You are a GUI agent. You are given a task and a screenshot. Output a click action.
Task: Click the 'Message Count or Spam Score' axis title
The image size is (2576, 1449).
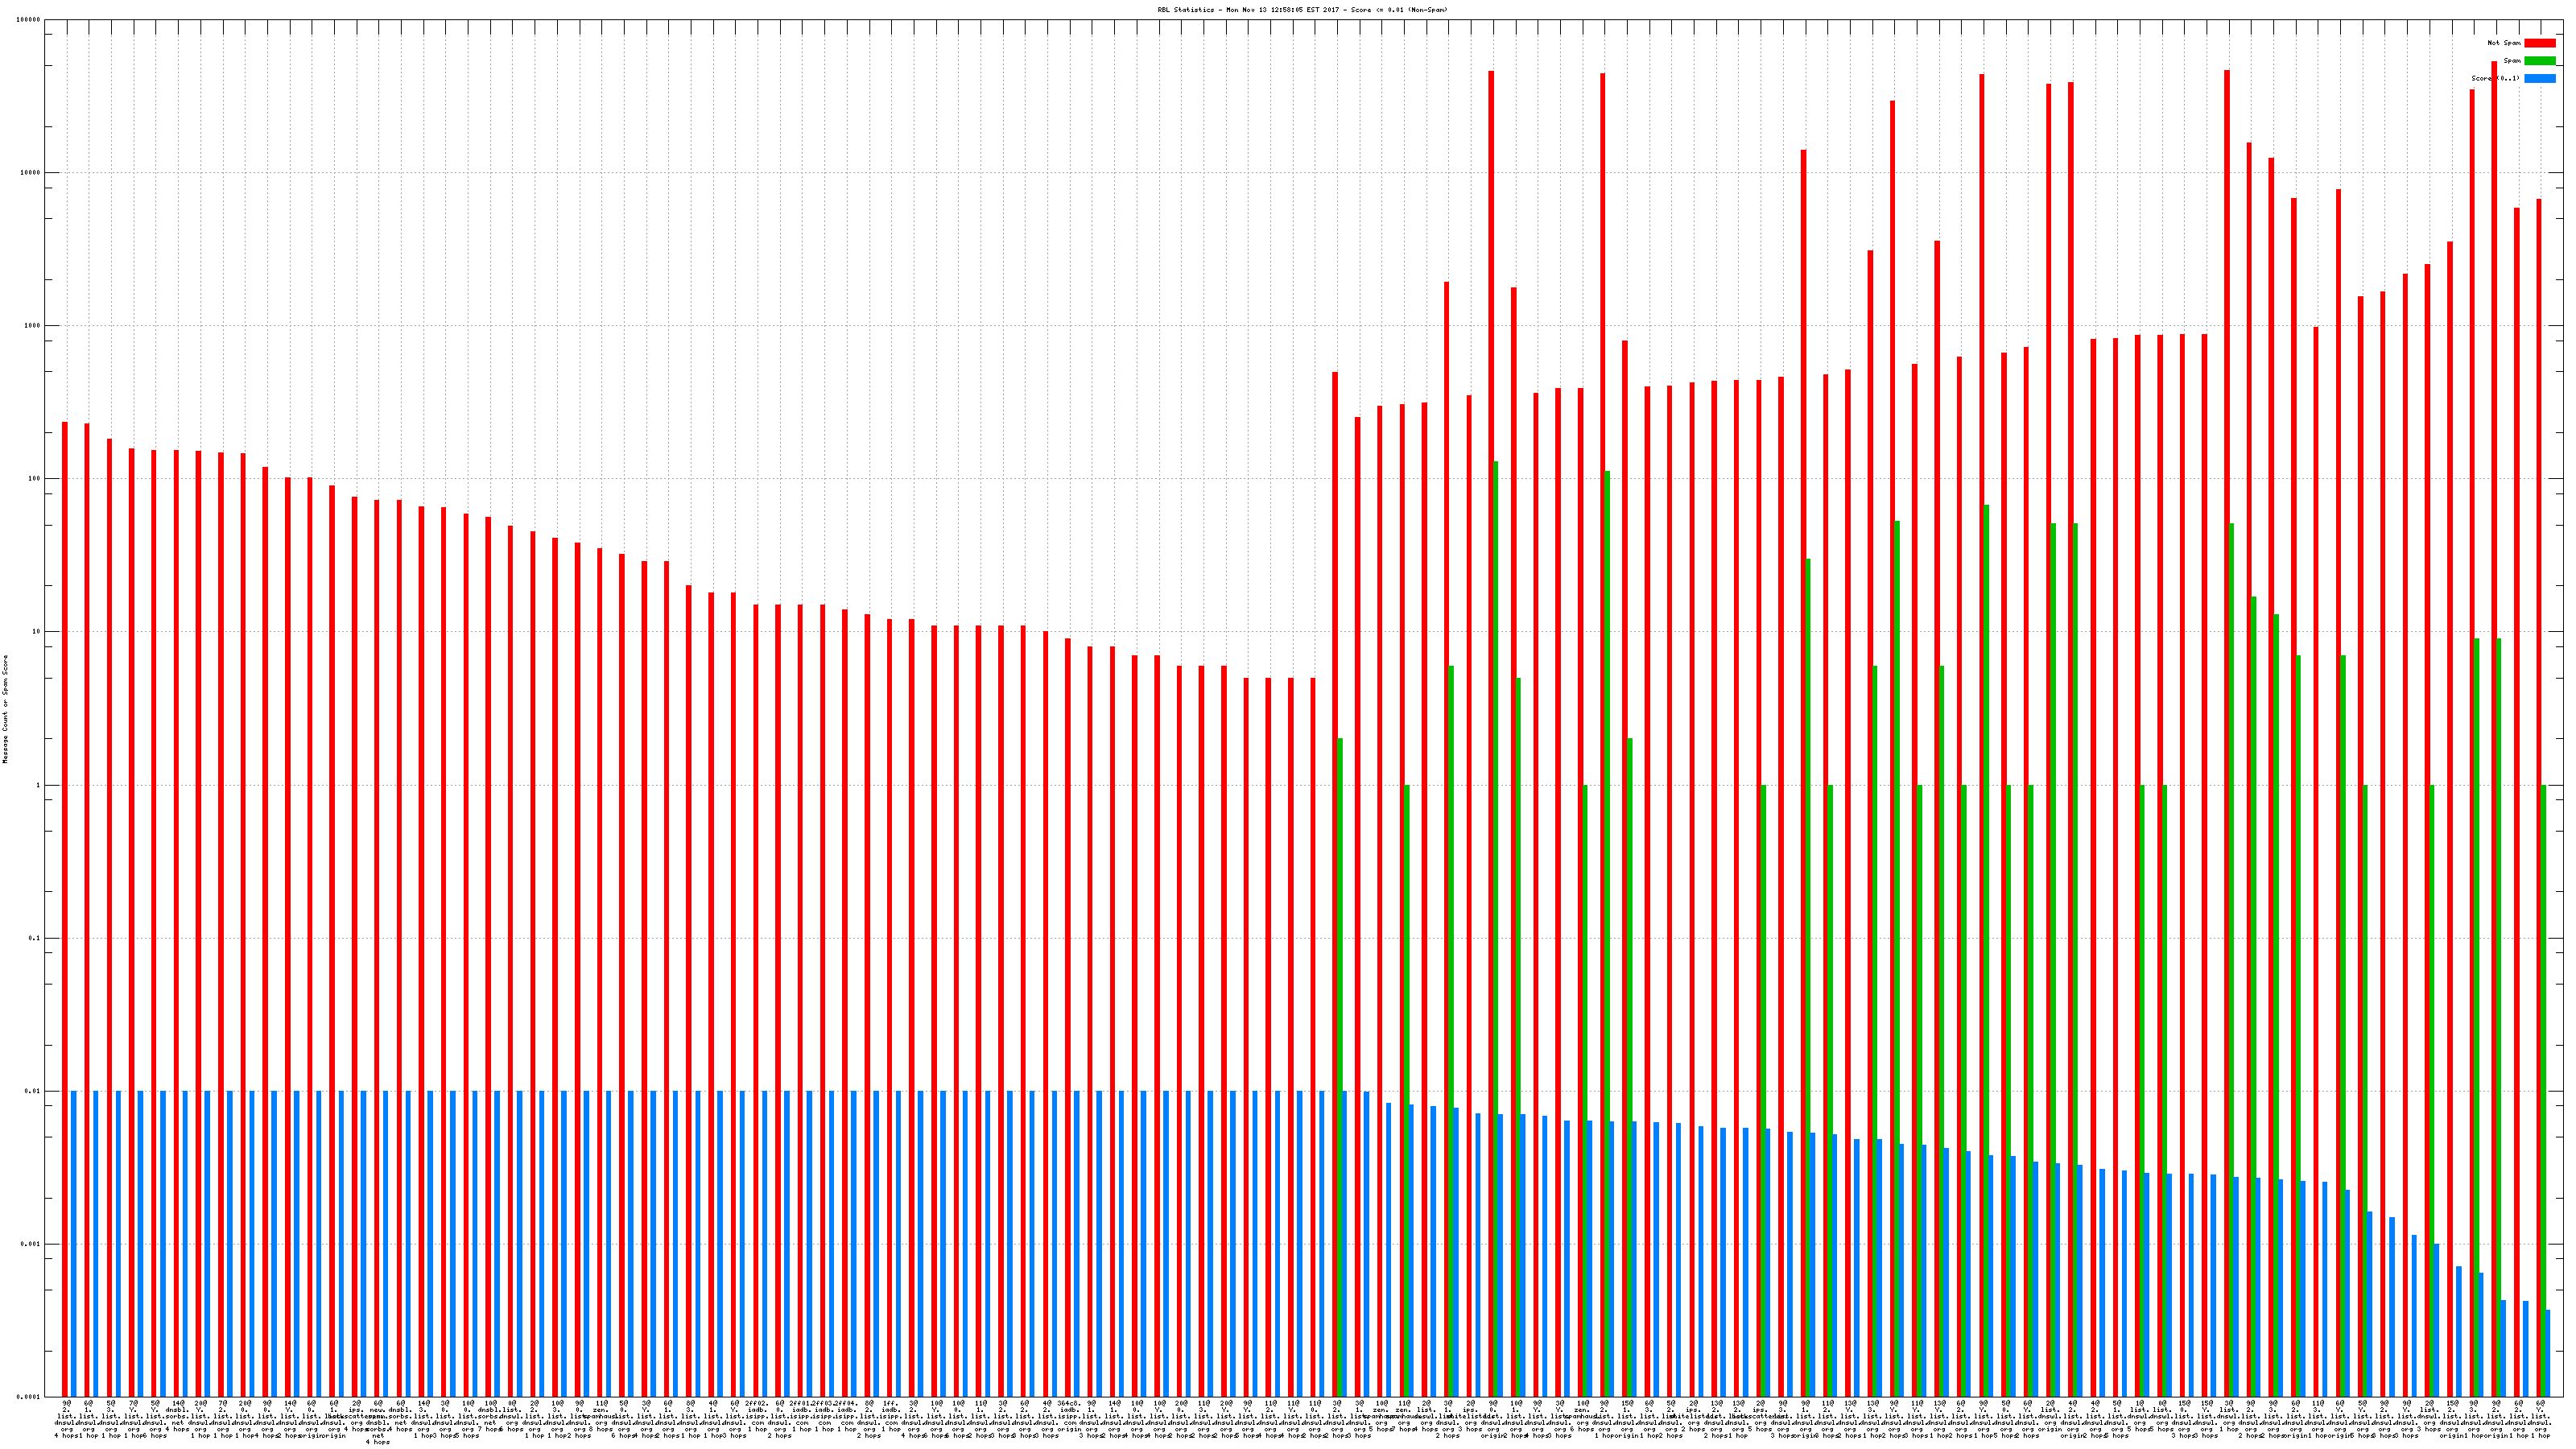(5, 709)
